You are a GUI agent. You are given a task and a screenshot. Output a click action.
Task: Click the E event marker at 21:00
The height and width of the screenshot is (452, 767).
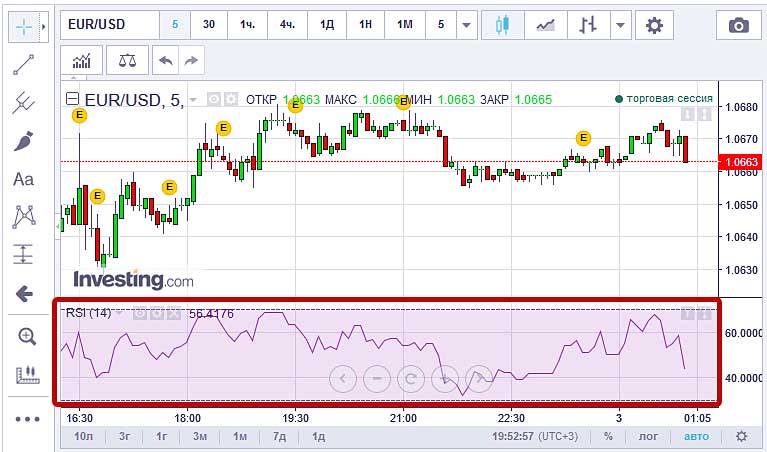tap(403, 102)
